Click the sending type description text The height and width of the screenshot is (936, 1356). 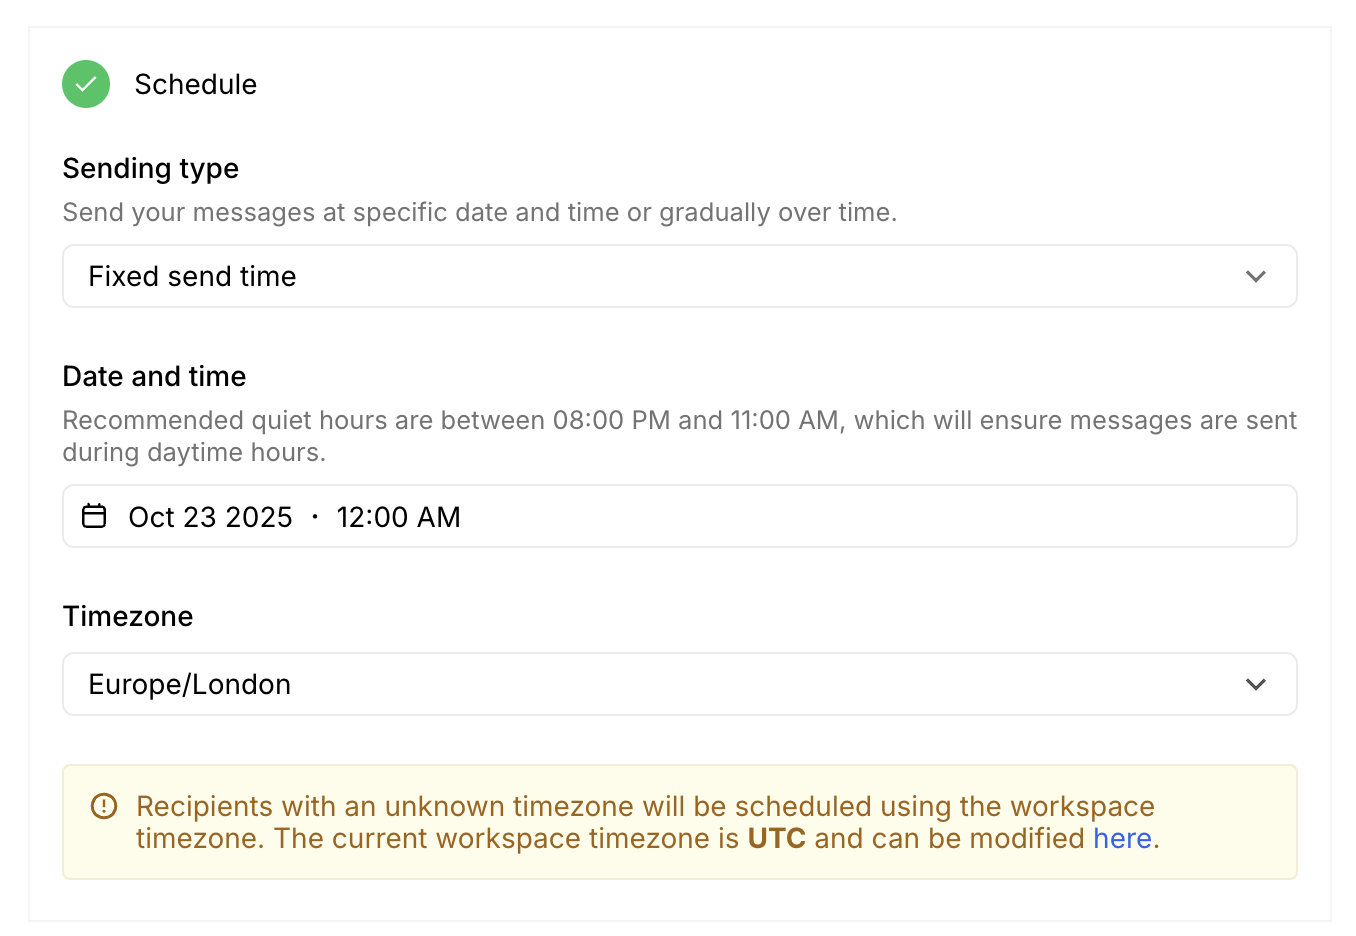(479, 212)
